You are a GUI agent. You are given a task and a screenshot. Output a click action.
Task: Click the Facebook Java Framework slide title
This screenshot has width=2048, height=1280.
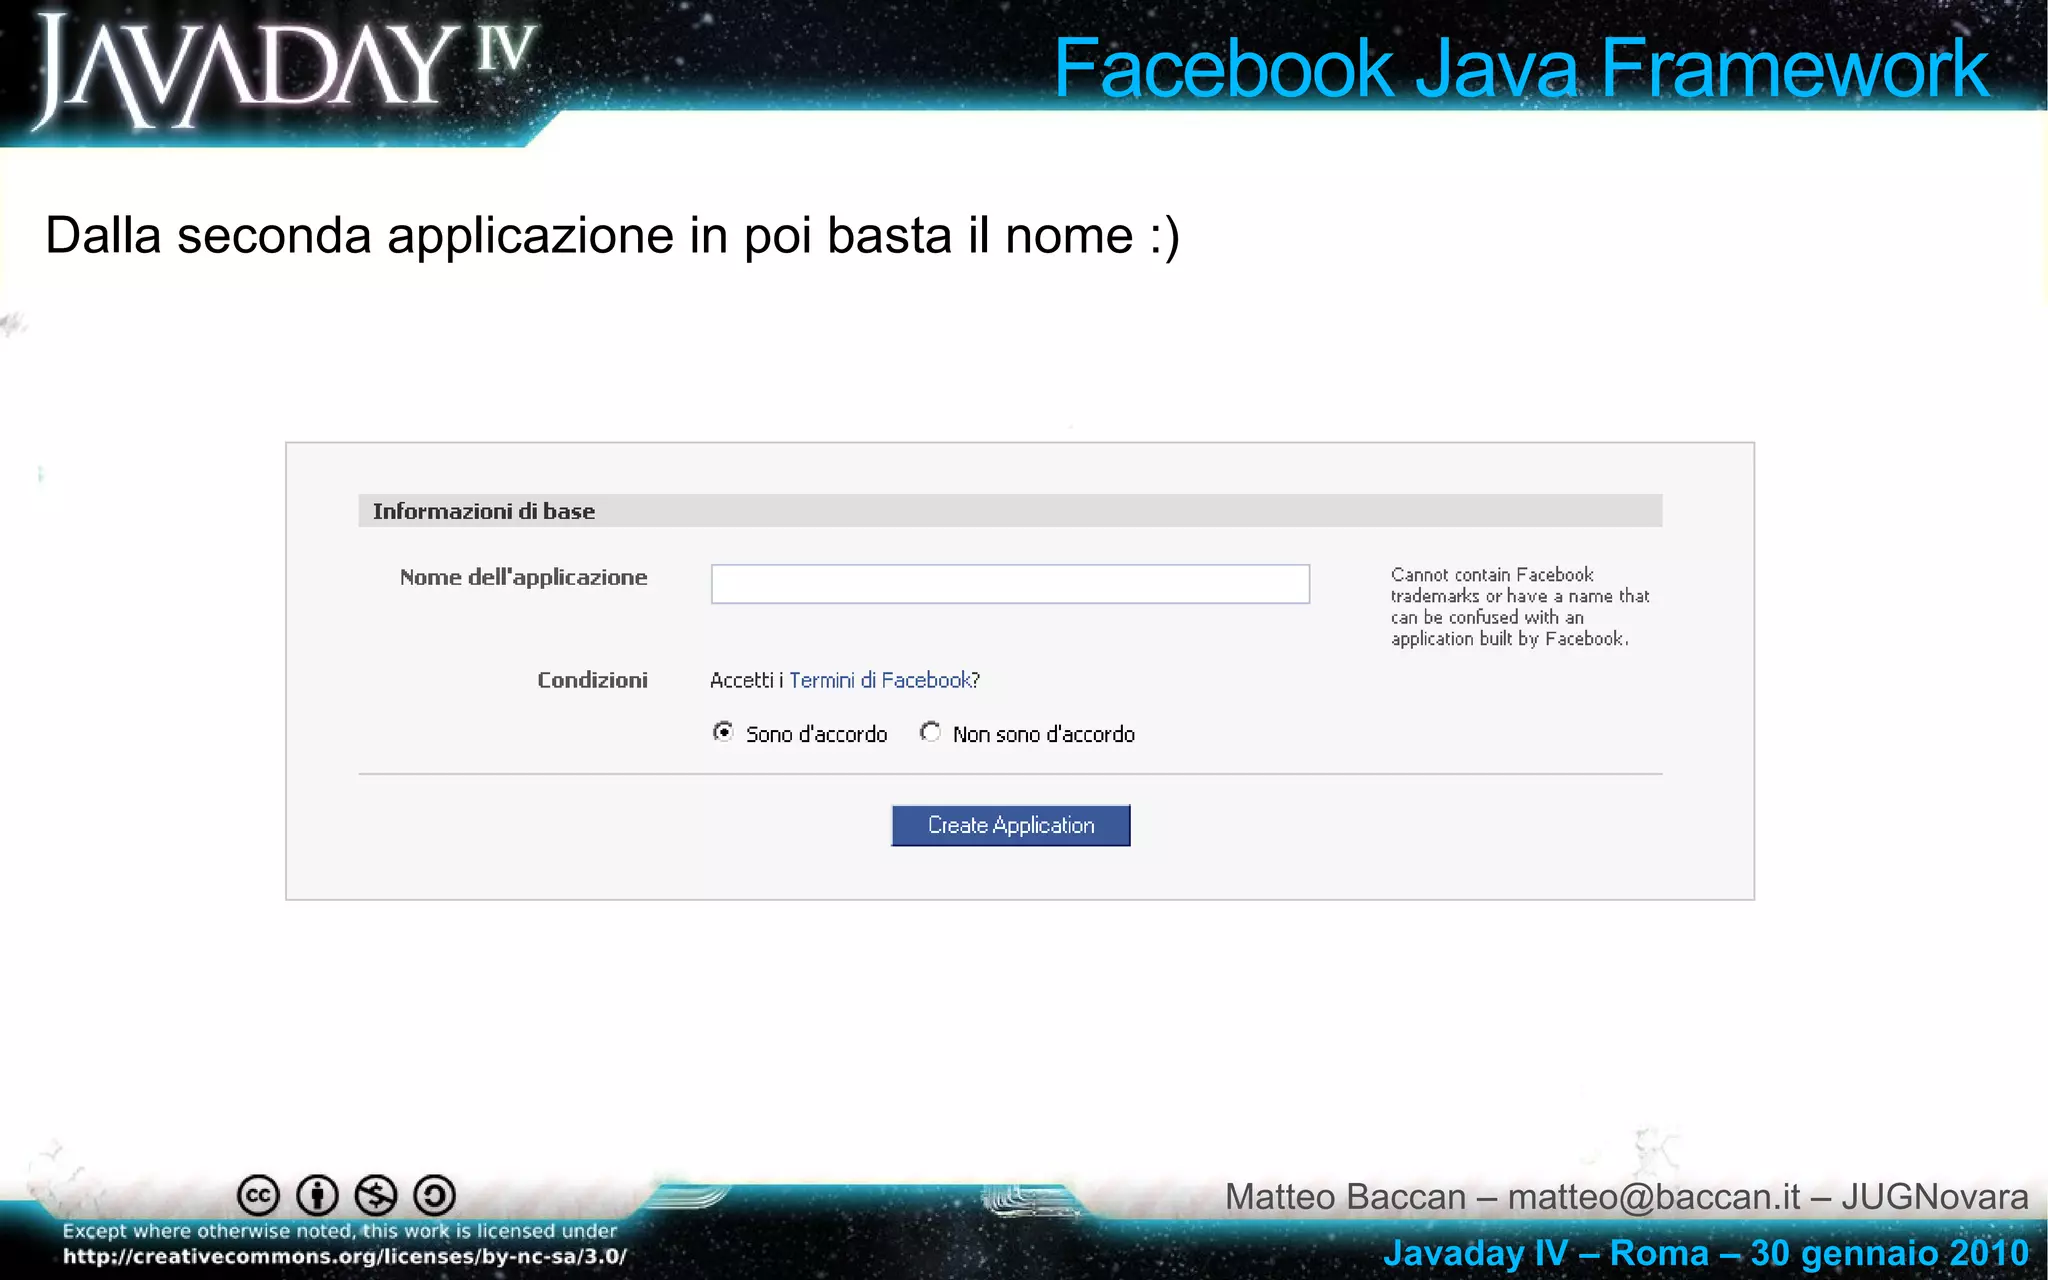pyautogui.click(x=1521, y=68)
